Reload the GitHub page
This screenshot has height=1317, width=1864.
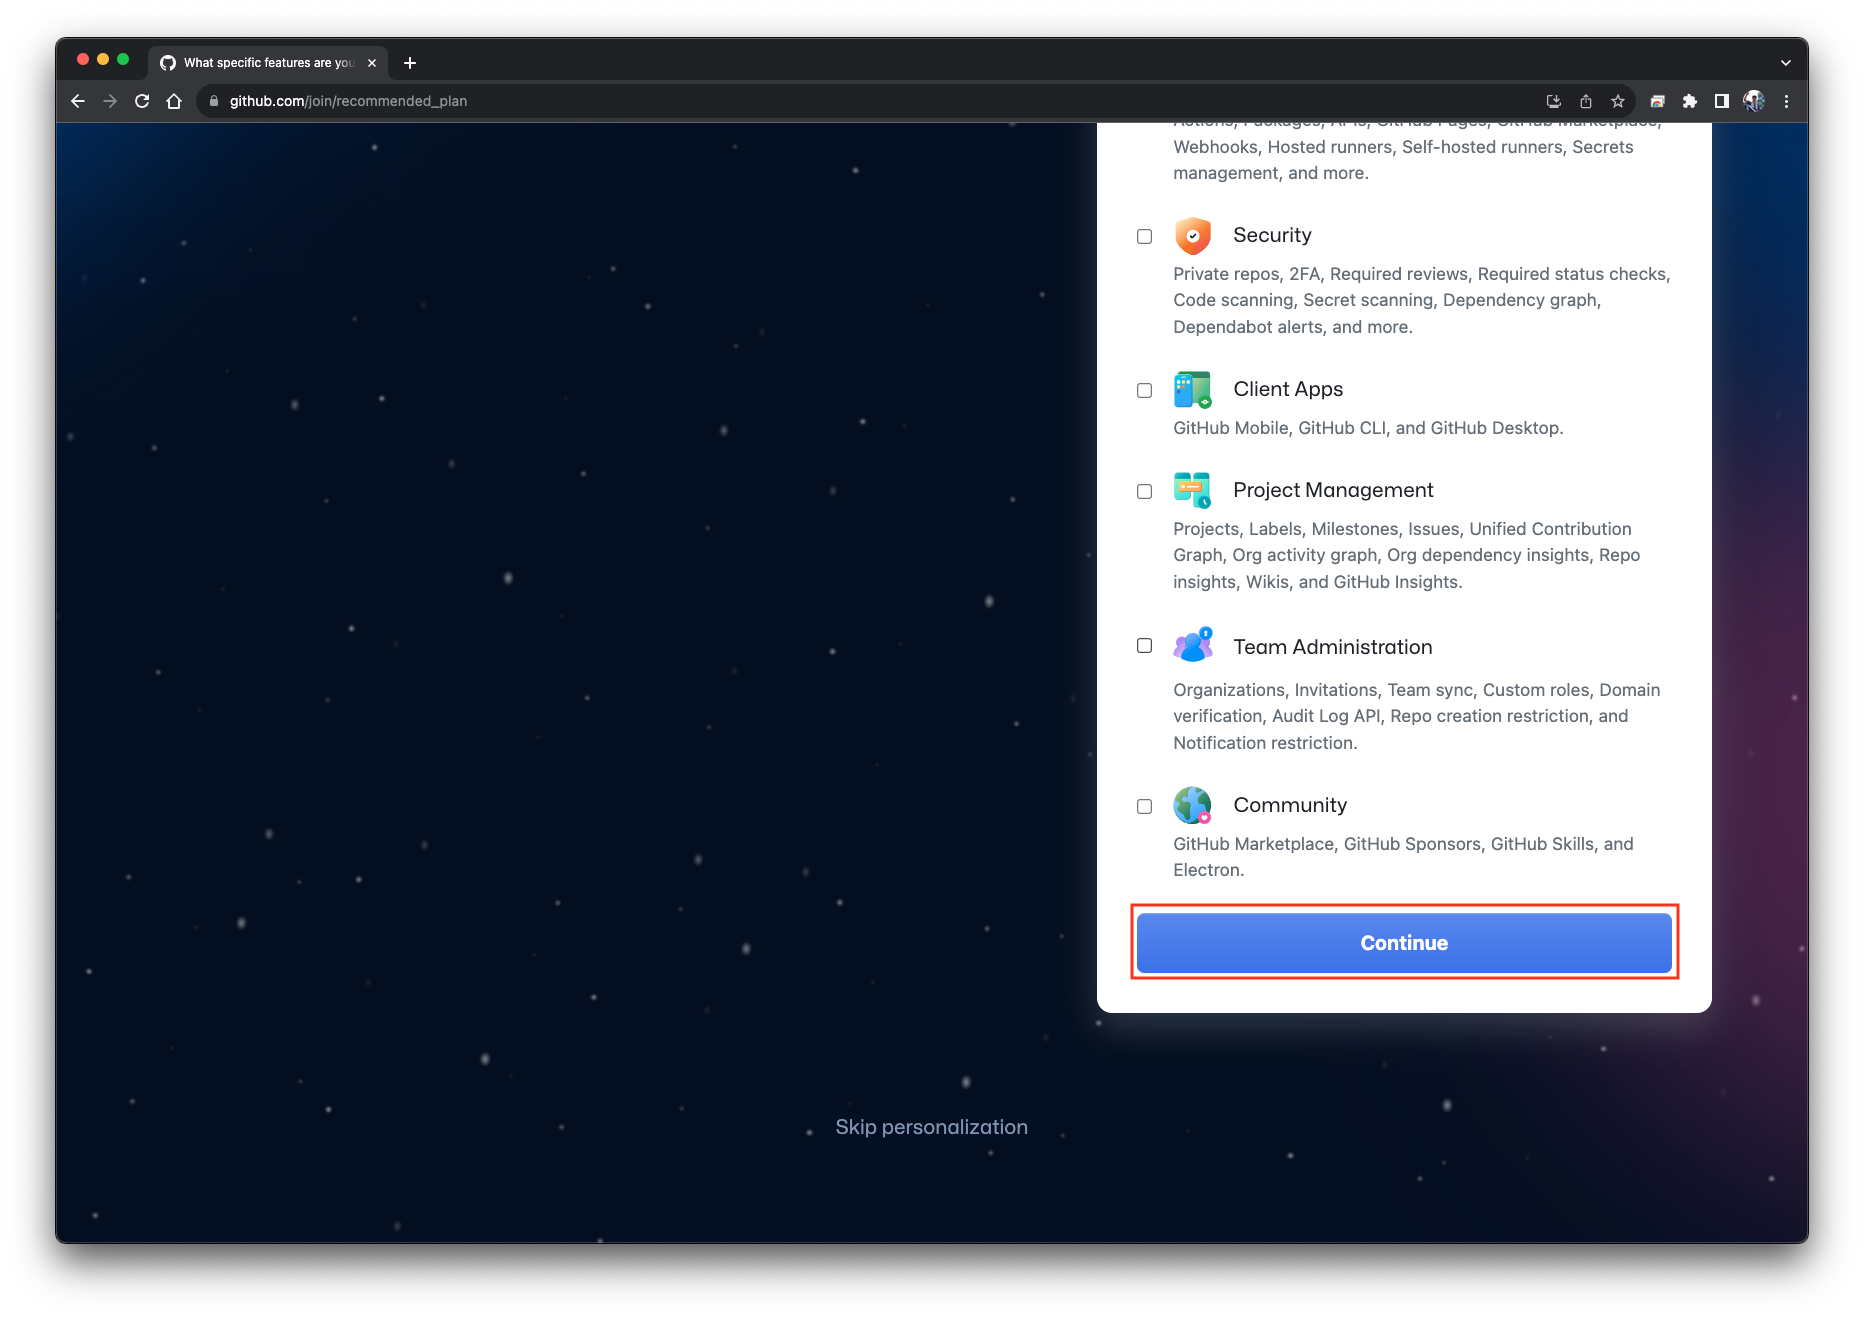point(142,101)
